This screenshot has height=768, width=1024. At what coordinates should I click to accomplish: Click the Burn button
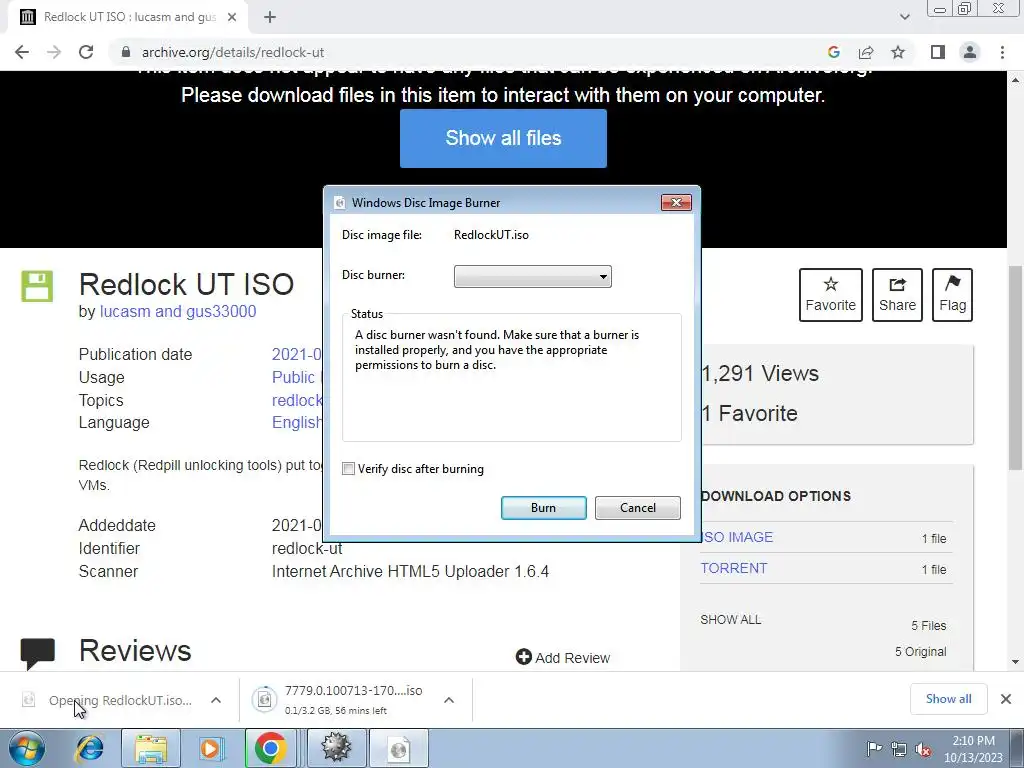tap(543, 507)
